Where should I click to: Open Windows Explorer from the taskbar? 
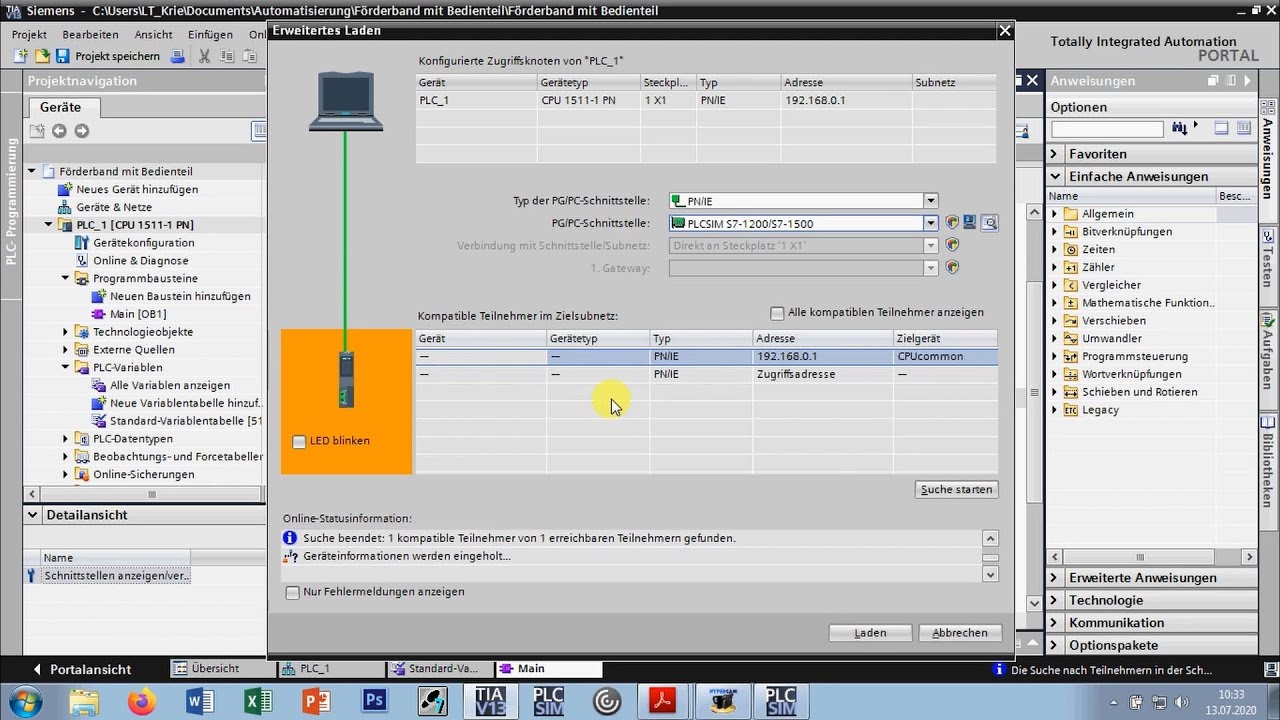pos(85,701)
